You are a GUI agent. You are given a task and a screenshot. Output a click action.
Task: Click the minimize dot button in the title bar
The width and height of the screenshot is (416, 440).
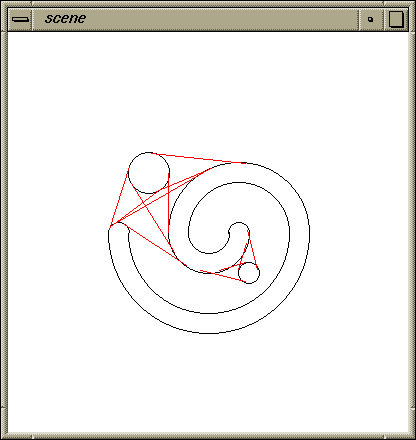coord(371,19)
